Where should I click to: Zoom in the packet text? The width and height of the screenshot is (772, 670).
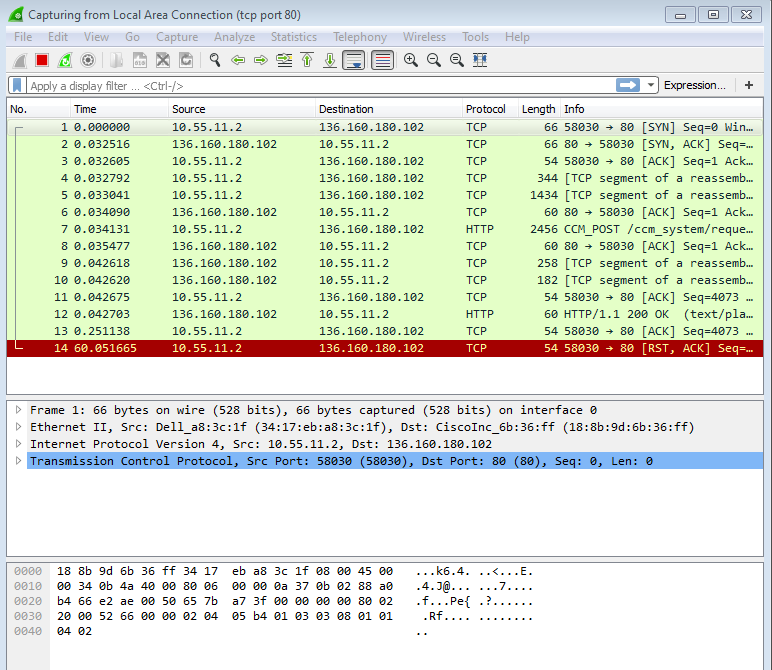[x=411, y=60]
